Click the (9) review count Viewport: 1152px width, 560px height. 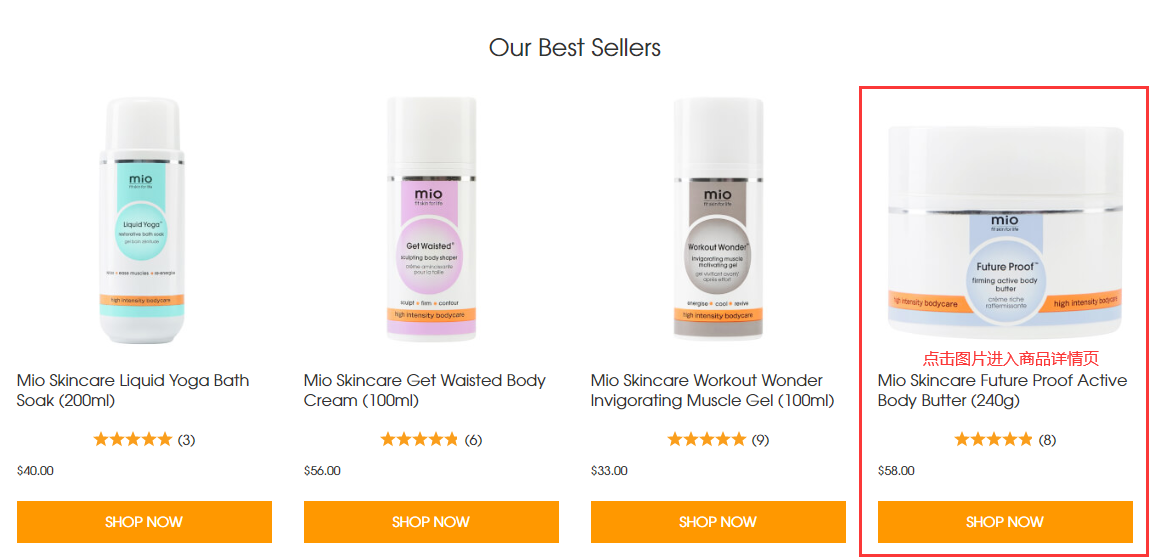coord(760,440)
